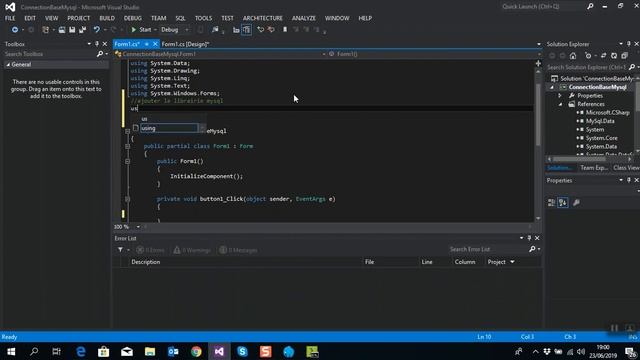Viewport: 640px width, 360px height.
Task: Toggle the 0 Messages filter
Action: 238,250
